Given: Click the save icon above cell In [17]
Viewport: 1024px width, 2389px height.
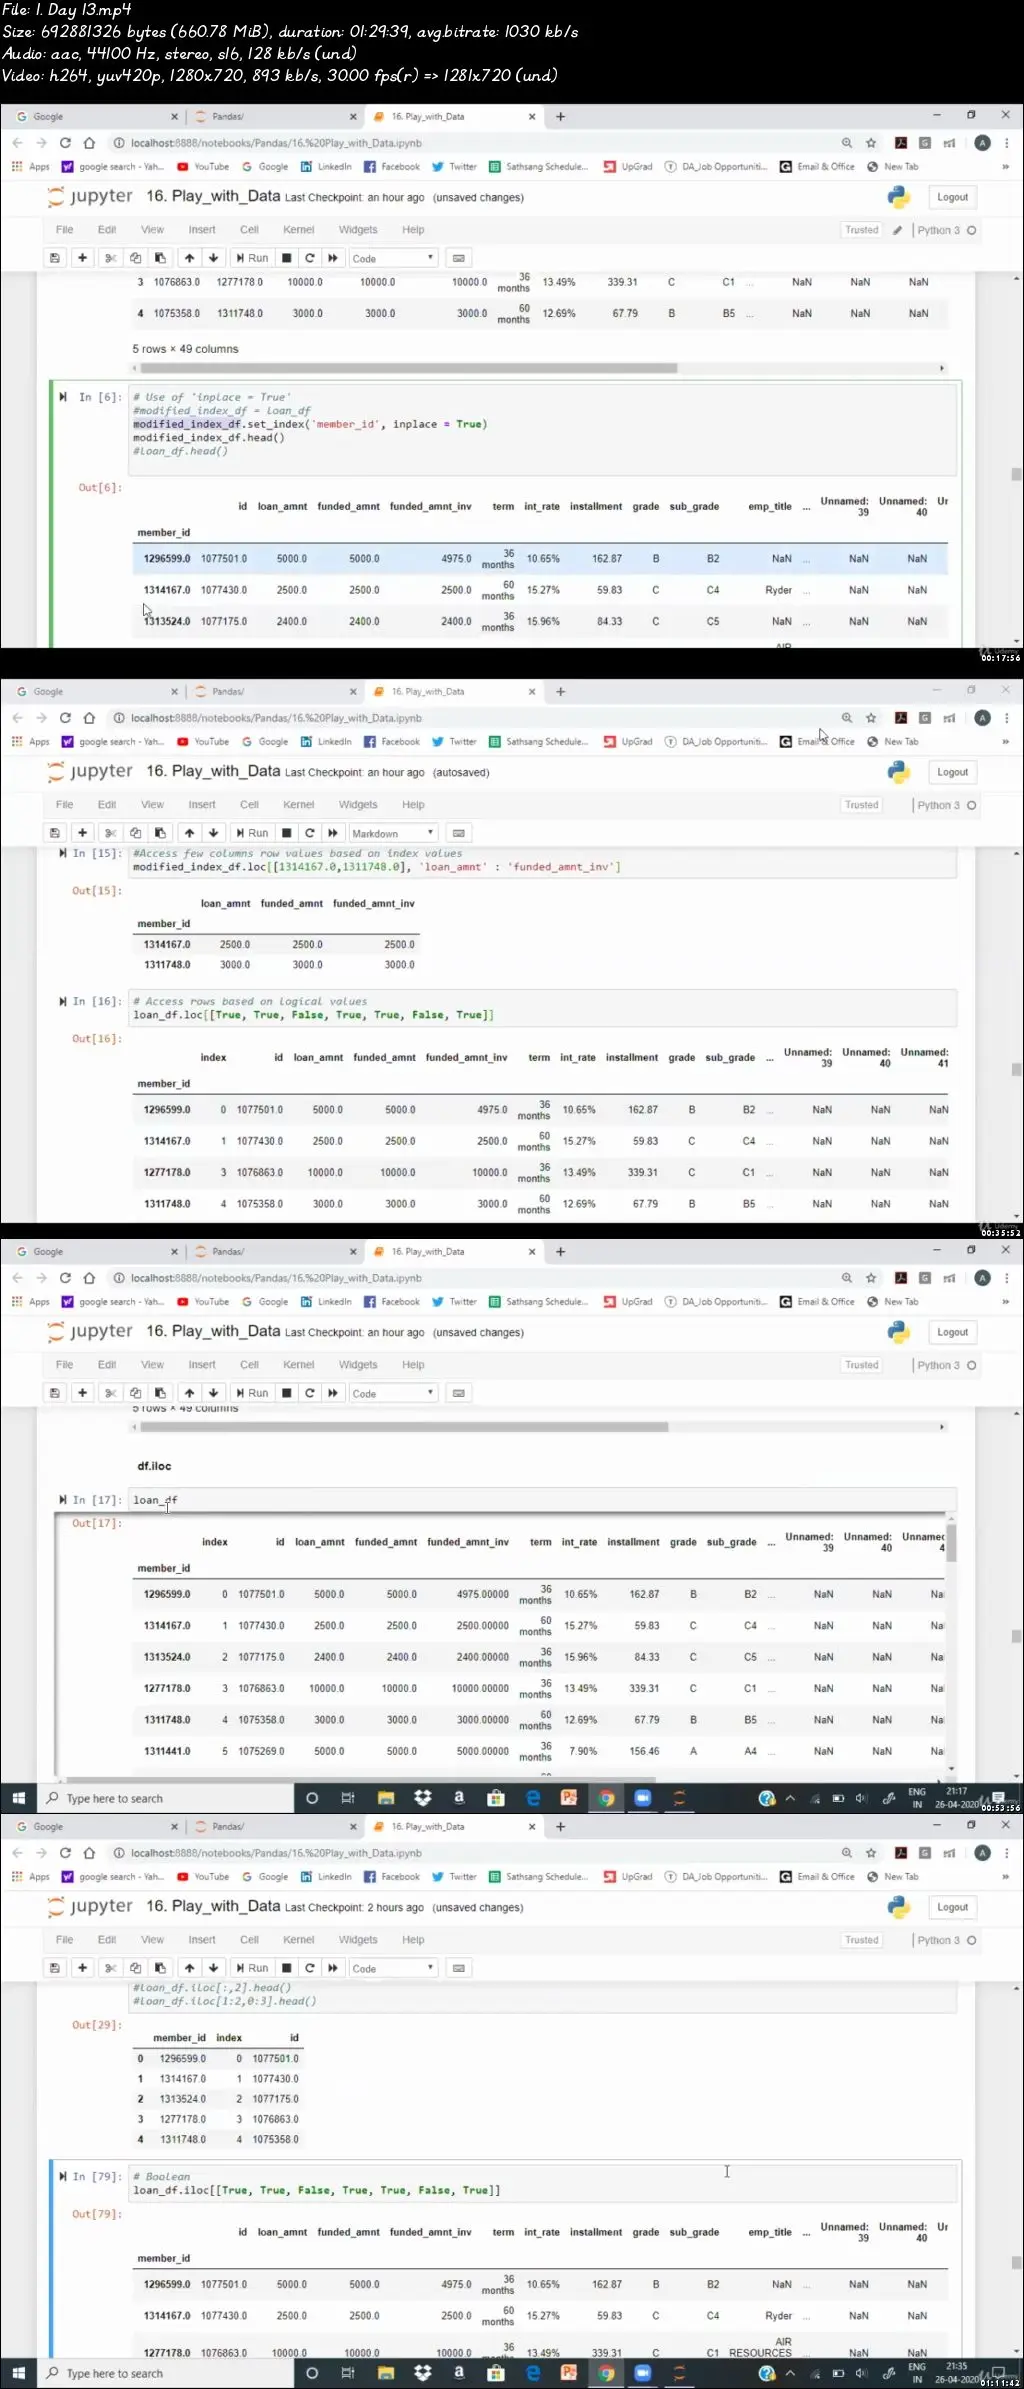Looking at the screenshot, I should pyautogui.click(x=55, y=1393).
